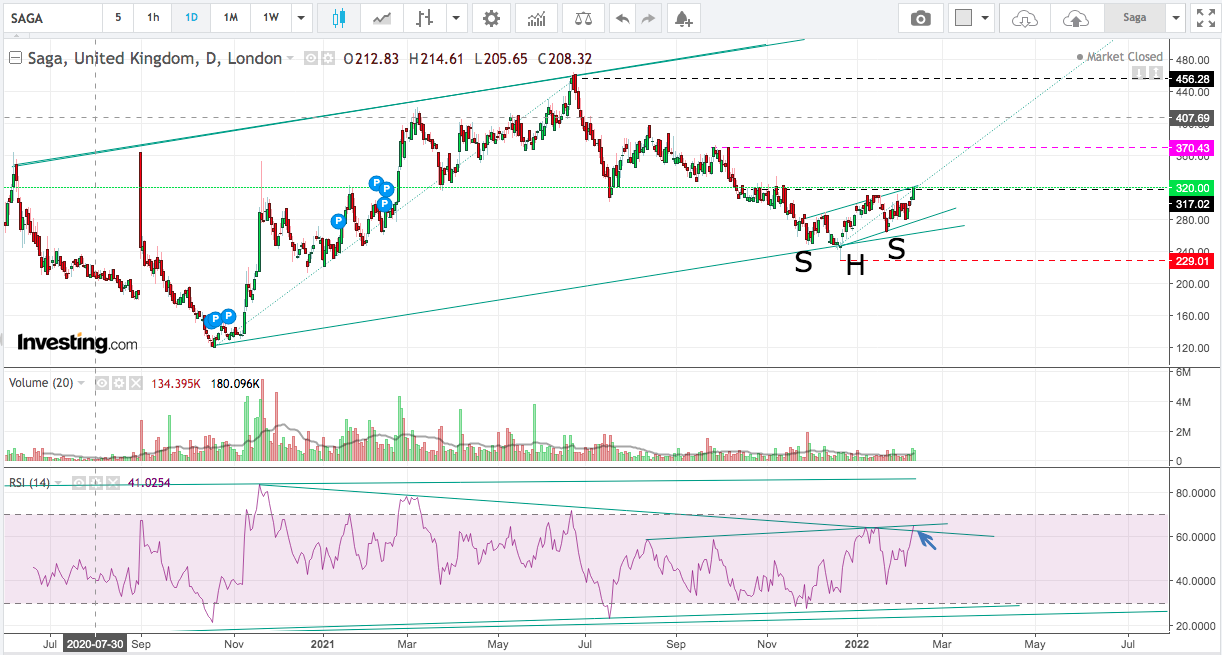
Task: Collapse the Saga legend with the minus box
Action: (14, 59)
